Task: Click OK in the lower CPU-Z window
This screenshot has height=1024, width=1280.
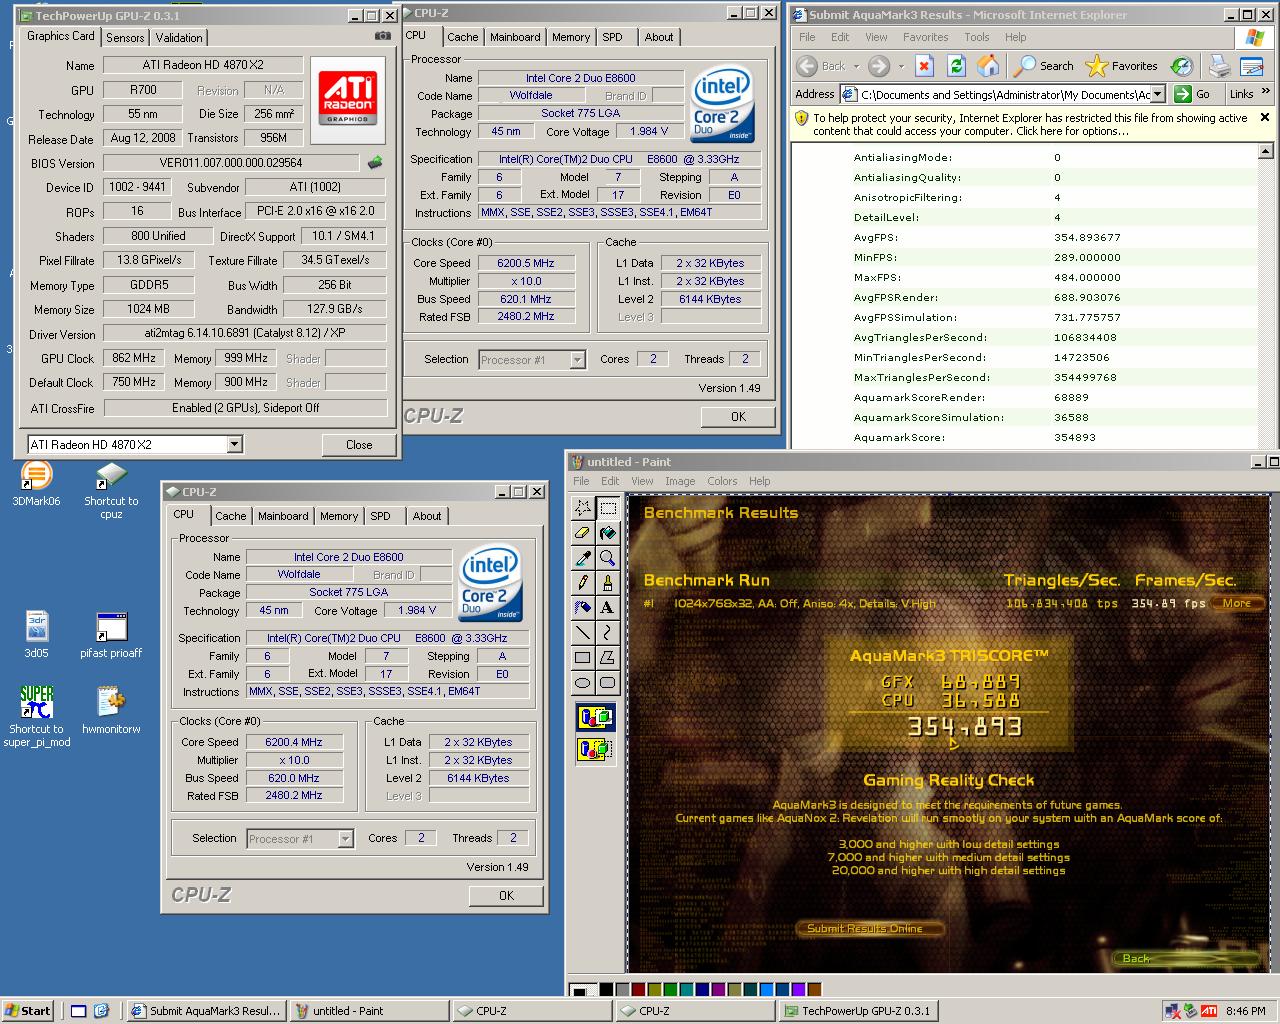Action: coord(506,895)
